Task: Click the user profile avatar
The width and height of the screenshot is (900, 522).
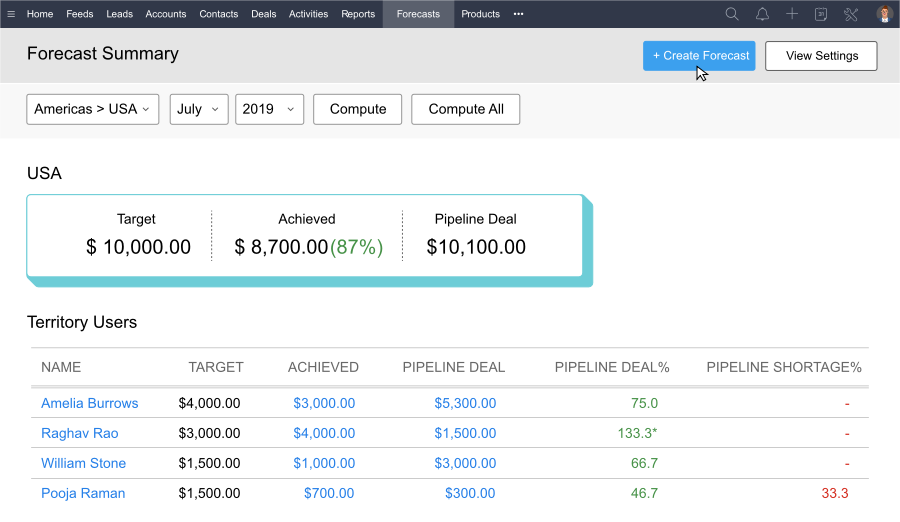Action: click(x=884, y=14)
